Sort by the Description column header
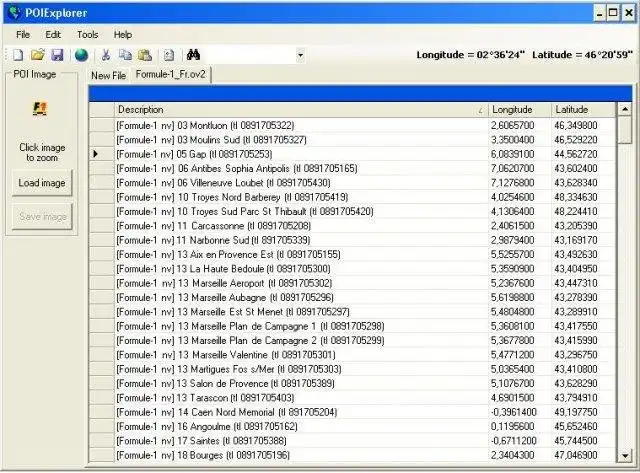Viewport: 640px width, 473px height. coord(301,110)
